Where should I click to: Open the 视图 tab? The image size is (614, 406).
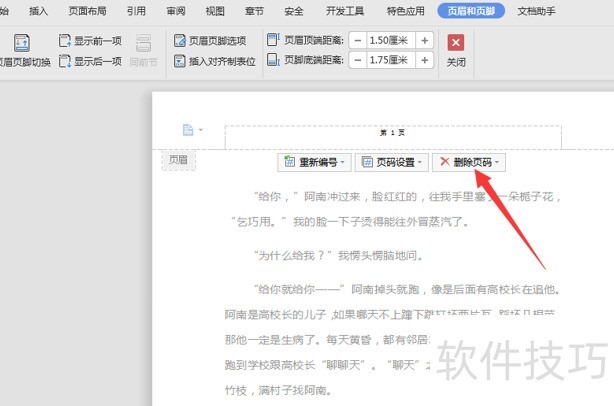[x=215, y=11]
